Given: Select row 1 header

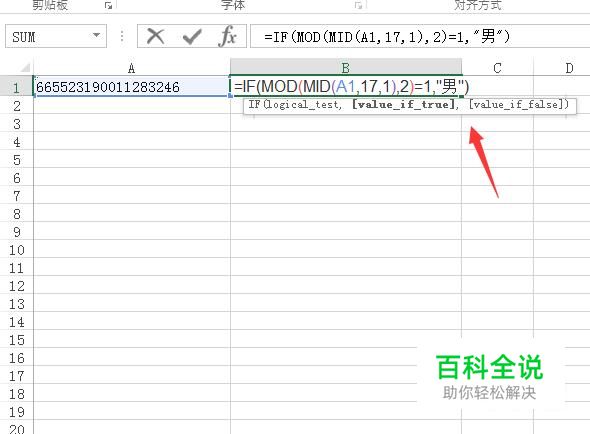Looking at the screenshot, I should (17, 87).
